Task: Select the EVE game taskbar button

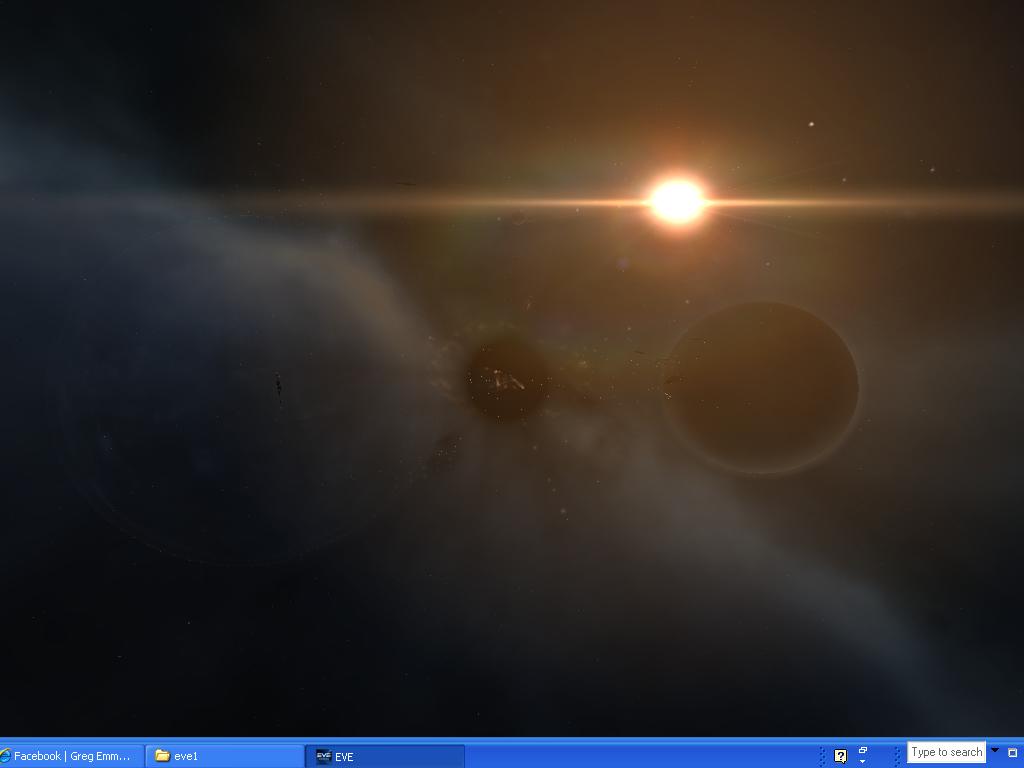Action: [x=385, y=756]
